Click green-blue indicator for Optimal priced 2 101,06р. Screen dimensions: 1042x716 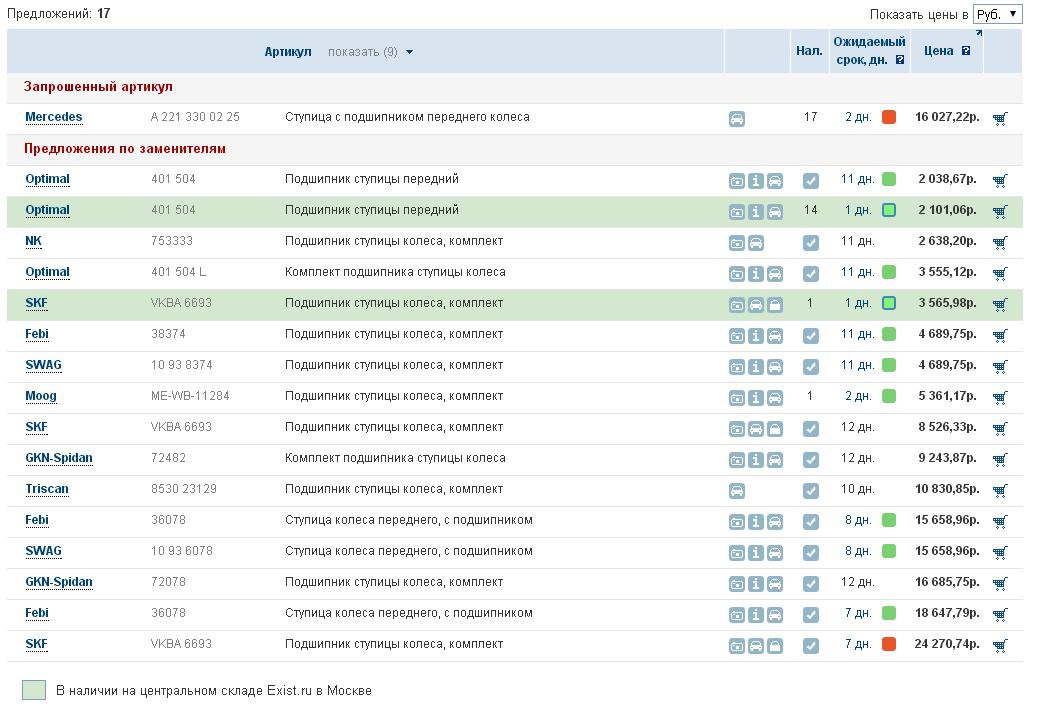pyautogui.click(x=888, y=210)
